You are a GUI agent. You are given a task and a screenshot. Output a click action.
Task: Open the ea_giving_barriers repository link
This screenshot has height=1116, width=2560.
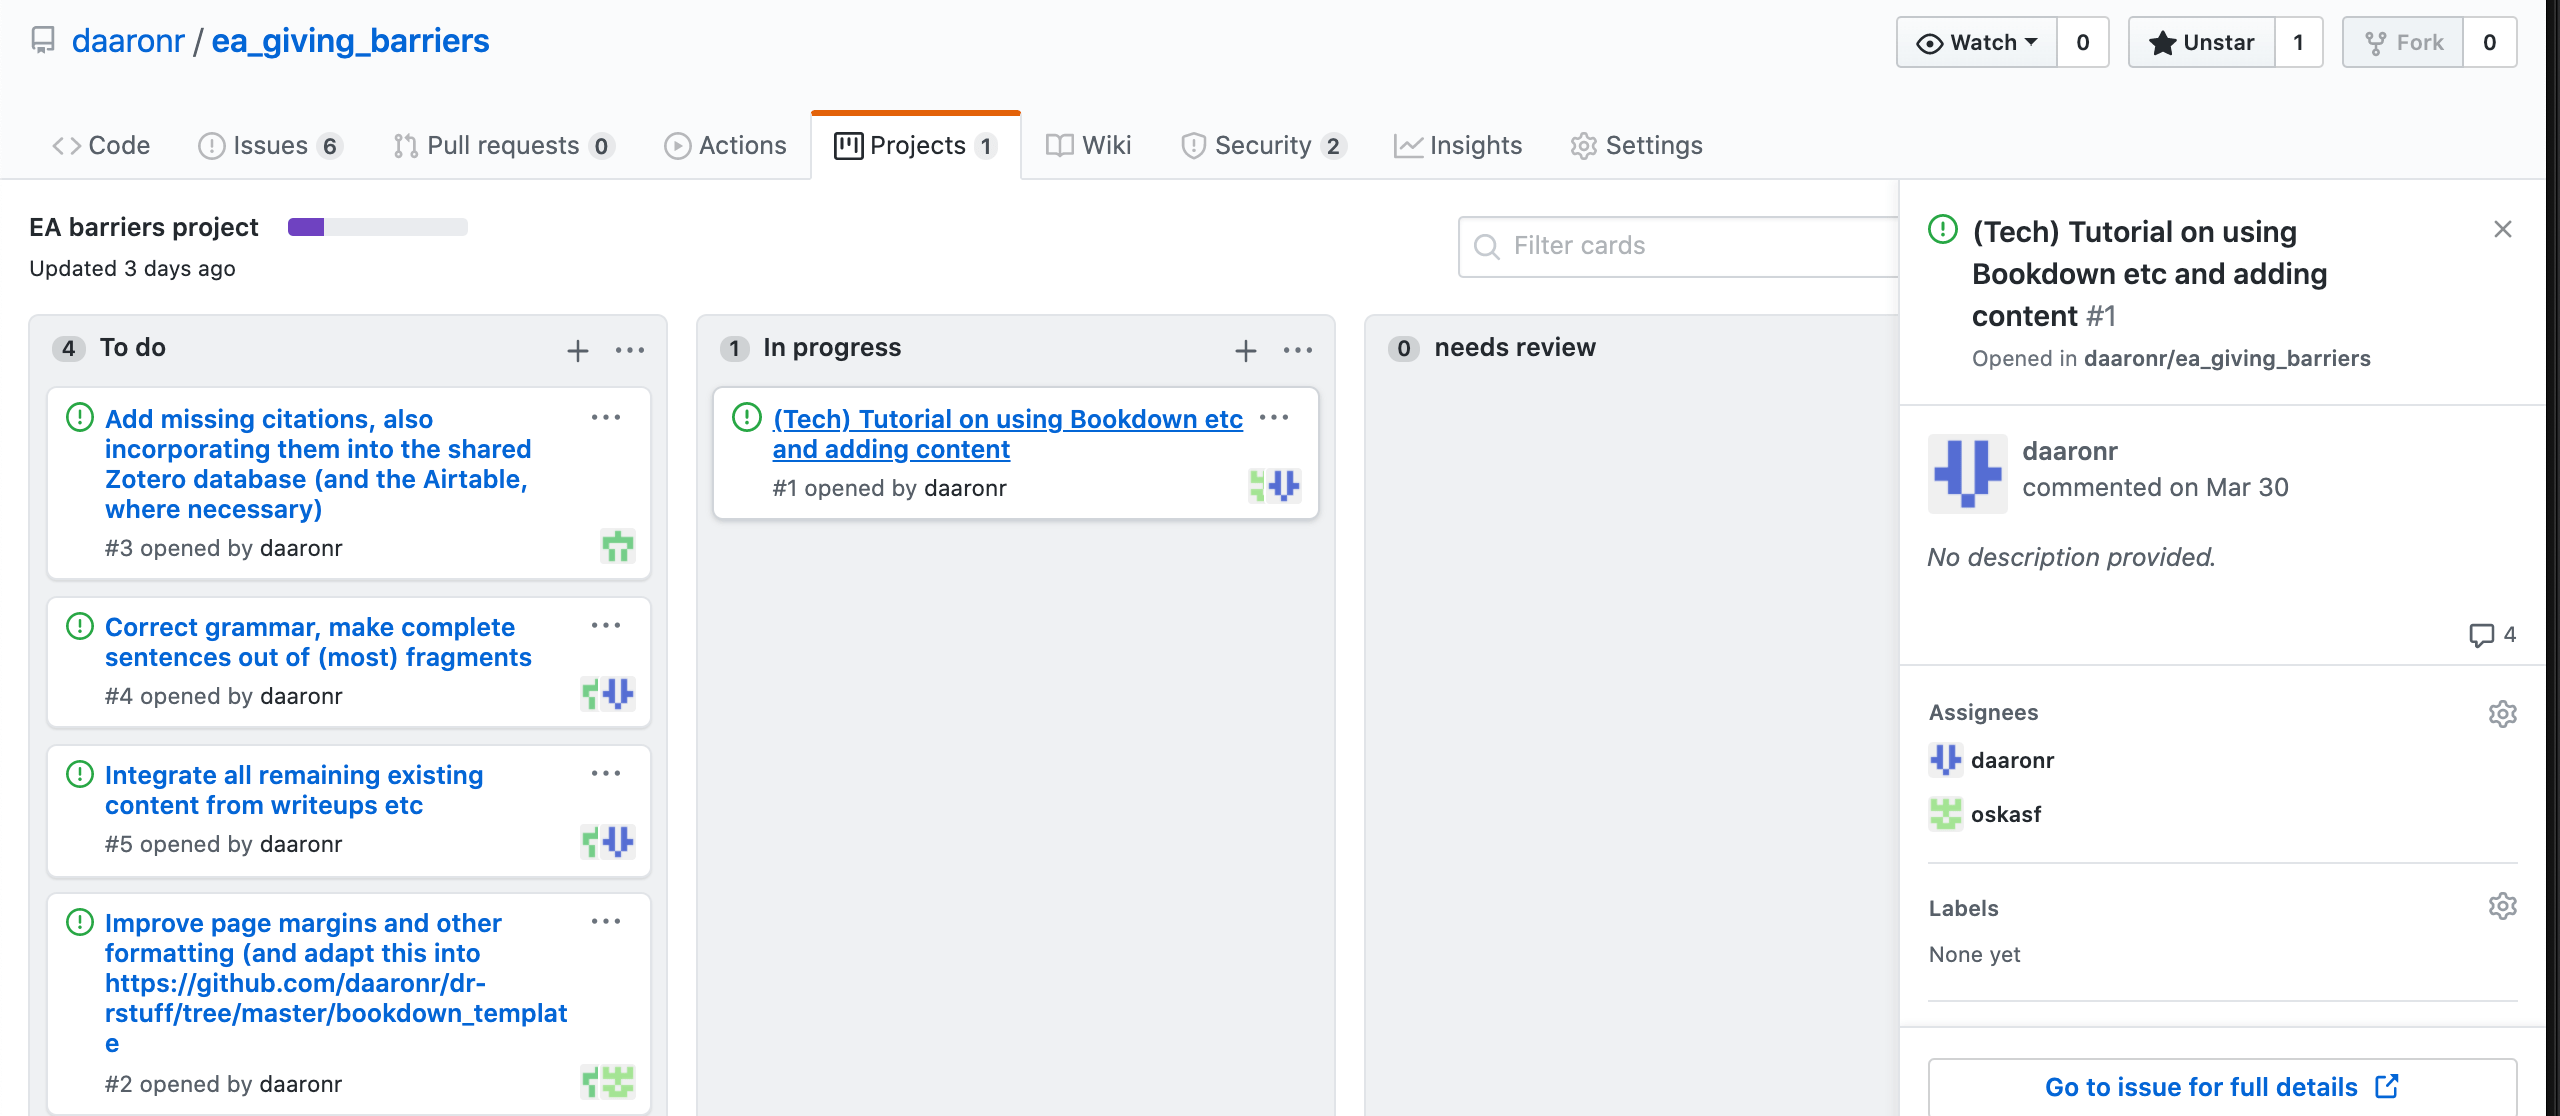pos(350,41)
